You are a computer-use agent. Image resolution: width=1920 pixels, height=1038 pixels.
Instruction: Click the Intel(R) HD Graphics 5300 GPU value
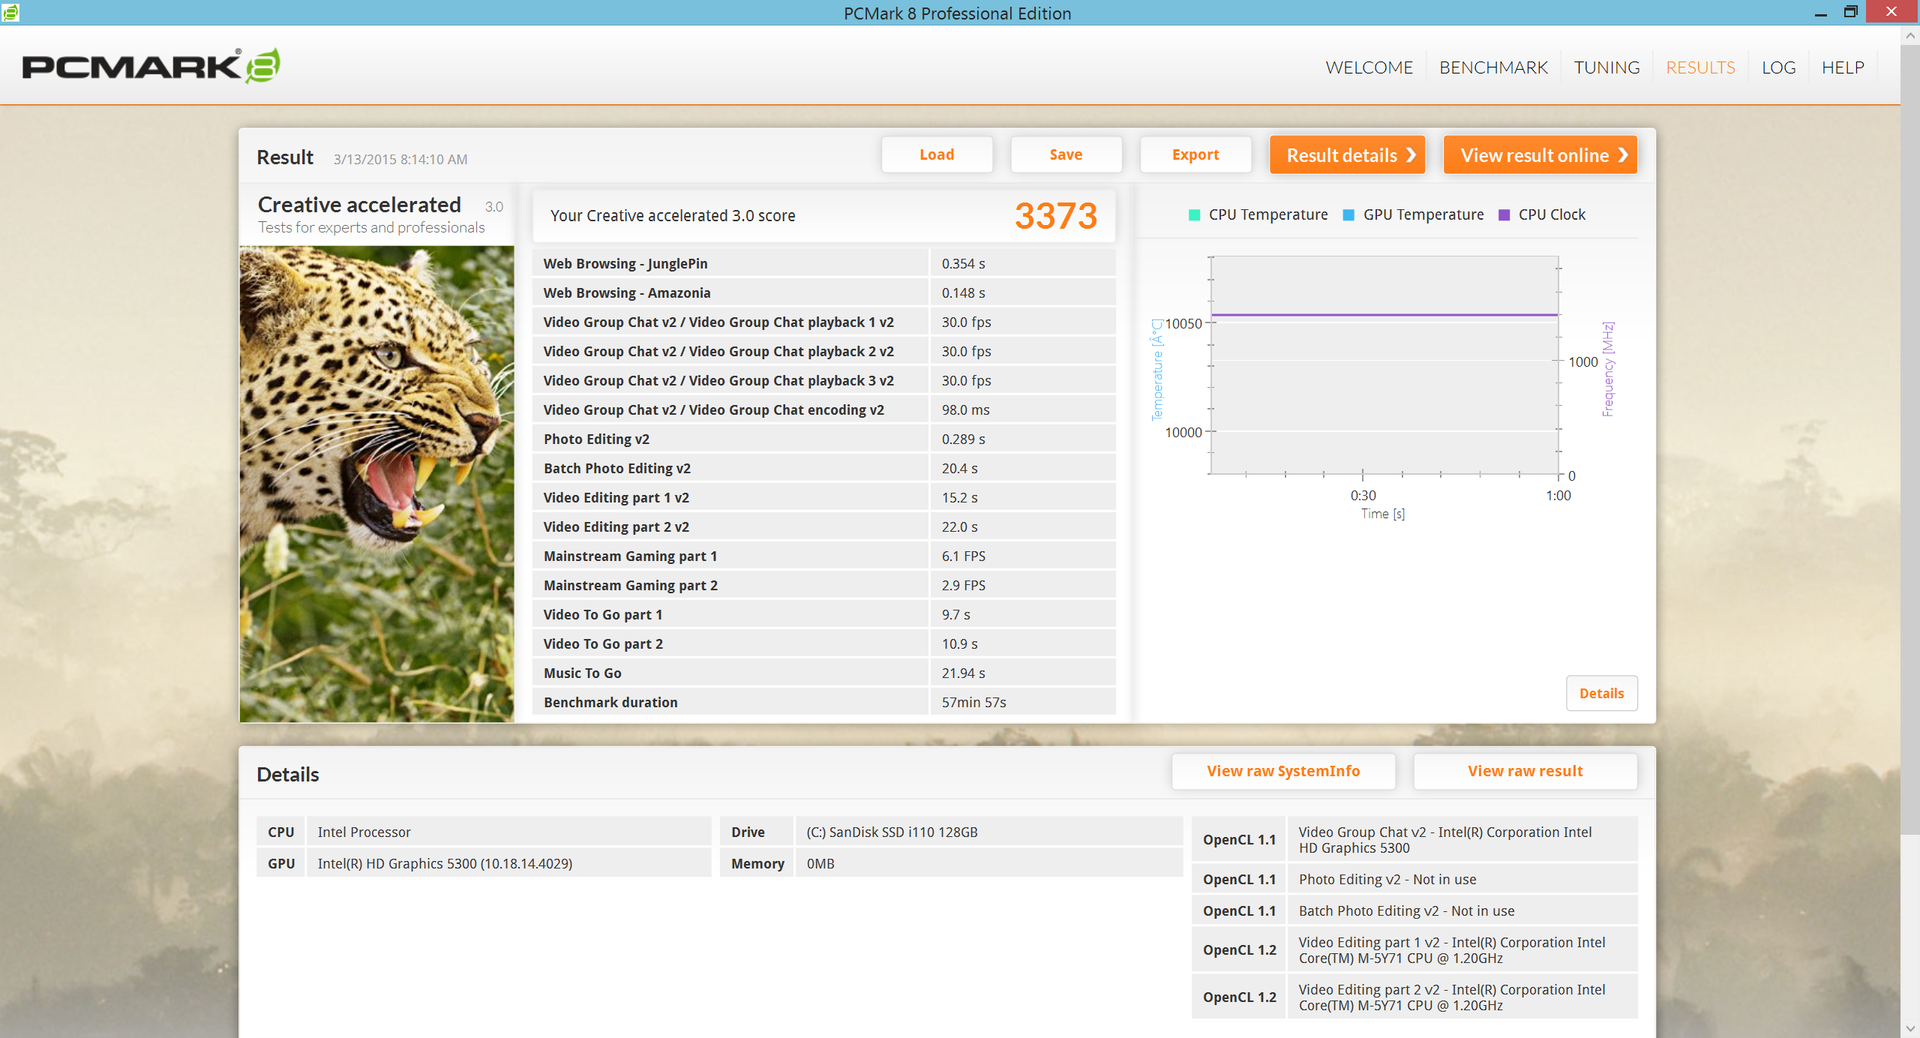pos(445,863)
